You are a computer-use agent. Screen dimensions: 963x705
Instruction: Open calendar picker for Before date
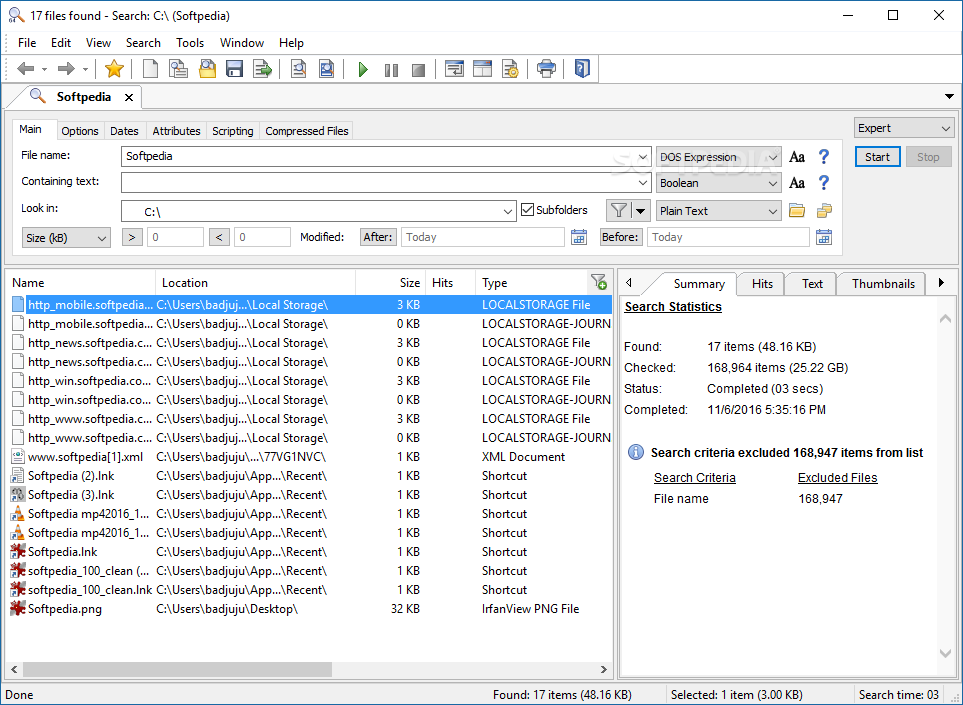tap(824, 237)
